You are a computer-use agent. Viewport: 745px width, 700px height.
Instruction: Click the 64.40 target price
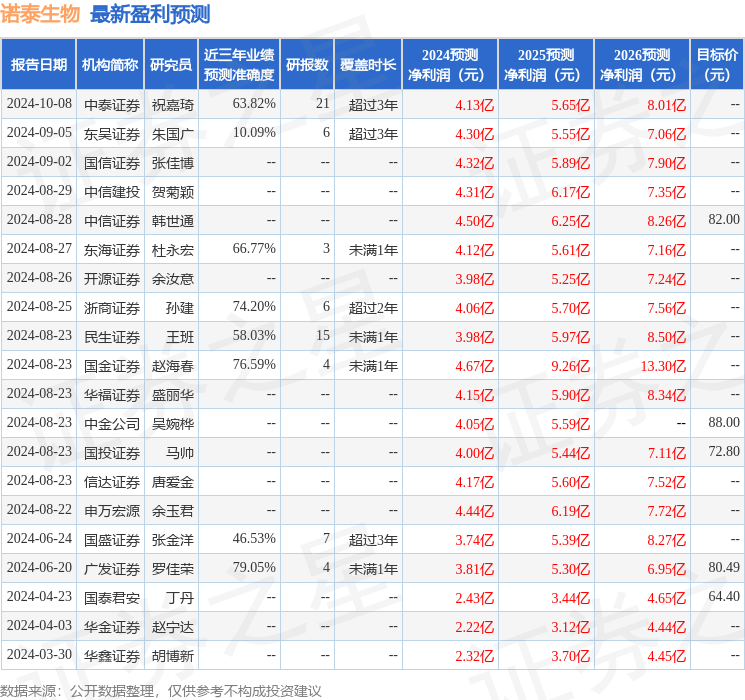pyautogui.click(x=724, y=596)
